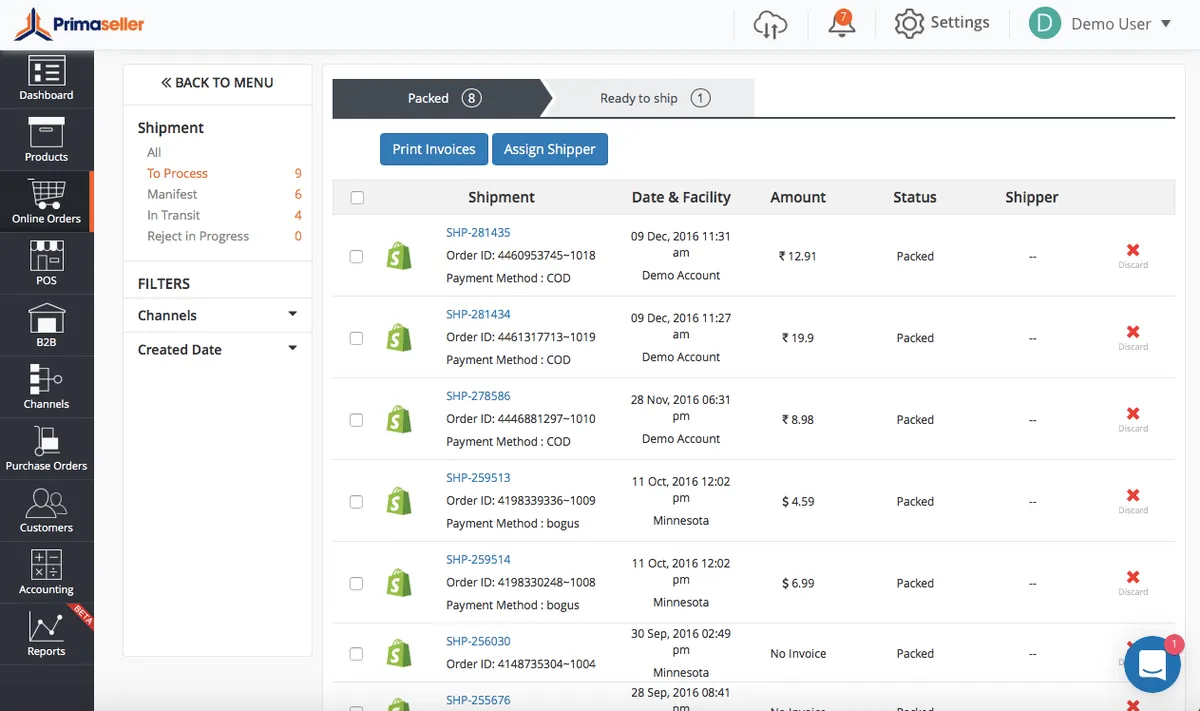Expand the Channels filter
1200x711 pixels.
pyautogui.click(x=218, y=315)
